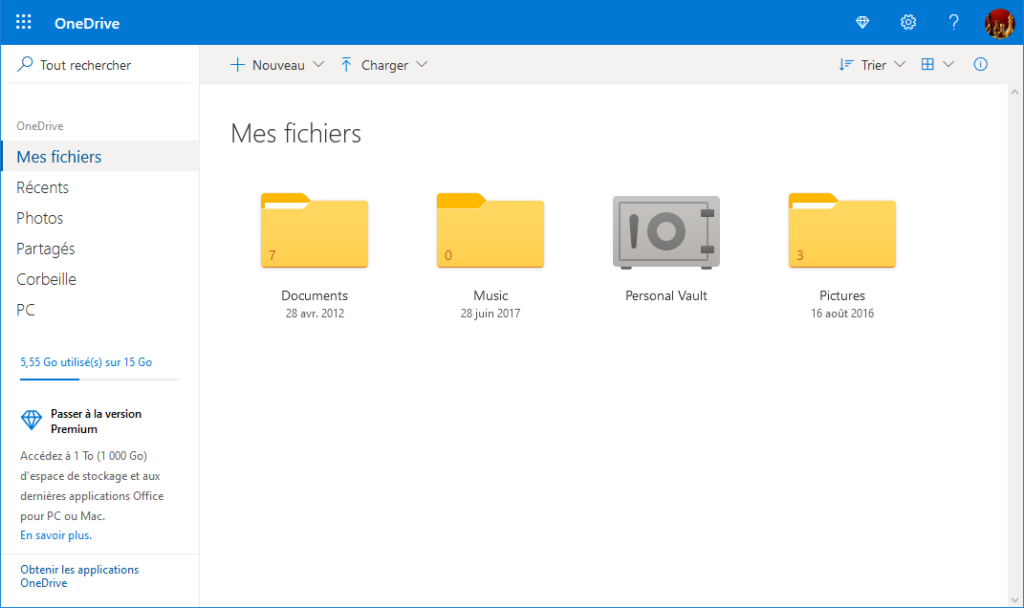Click the scrollbar up arrow
This screenshot has height=608, width=1024.
pyautogui.click(x=1015, y=92)
